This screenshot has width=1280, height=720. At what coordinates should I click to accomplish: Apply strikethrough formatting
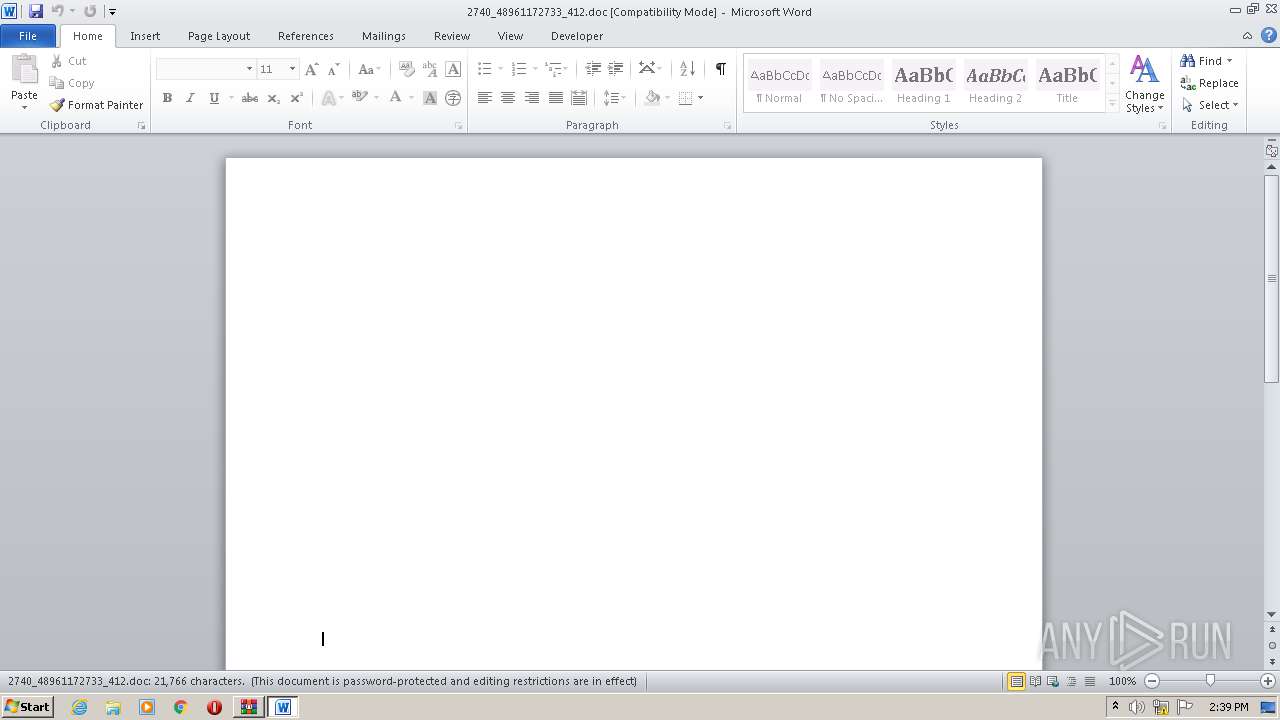tap(250, 98)
